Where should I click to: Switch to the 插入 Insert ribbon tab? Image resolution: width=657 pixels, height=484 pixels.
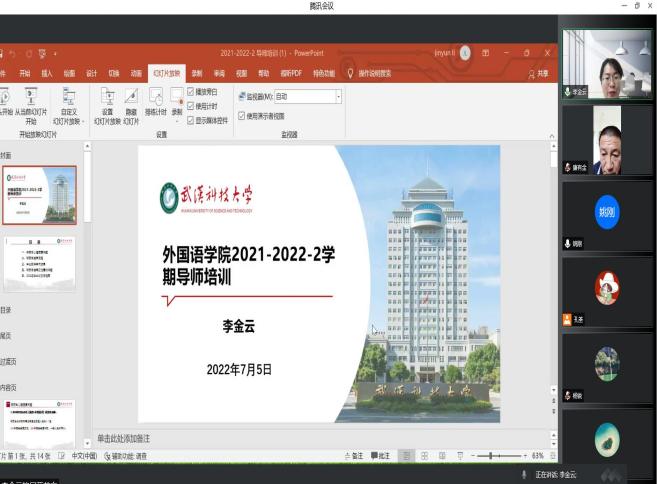(x=47, y=73)
